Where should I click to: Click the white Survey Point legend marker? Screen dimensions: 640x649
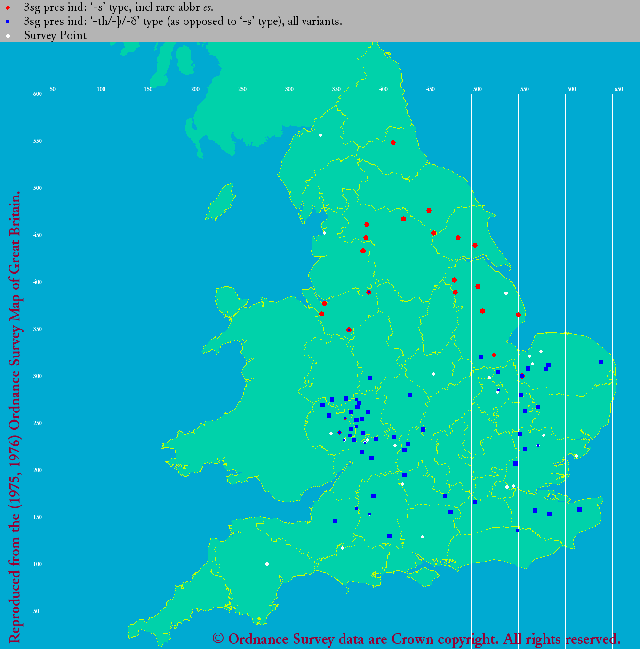[8, 35]
